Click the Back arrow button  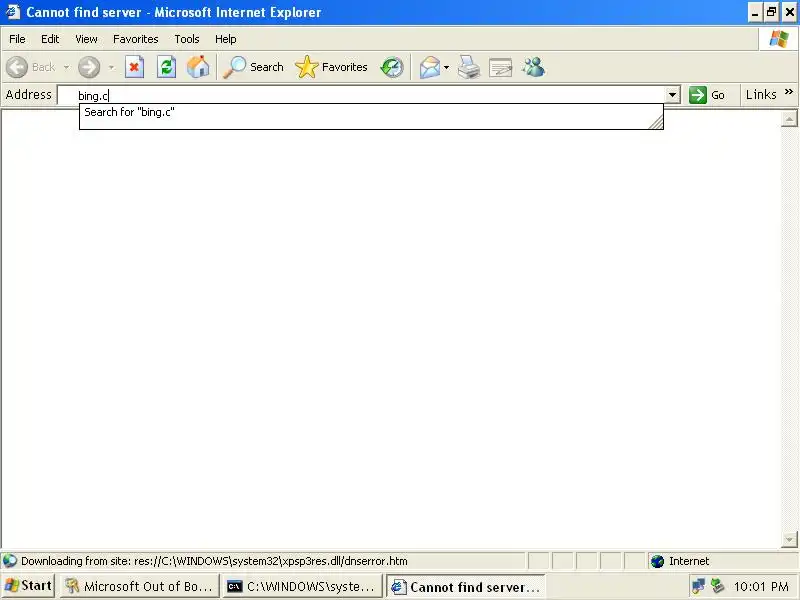click(x=17, y=67)
